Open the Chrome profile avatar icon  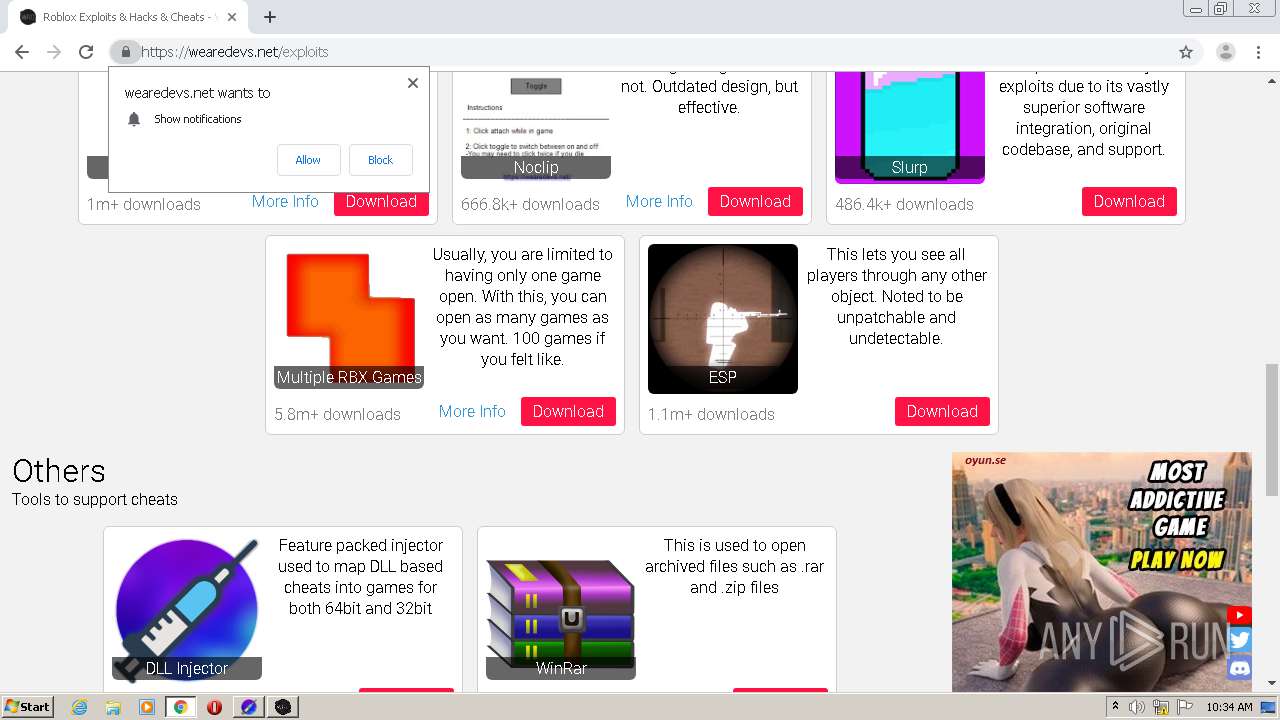[x=1225, y=52]
